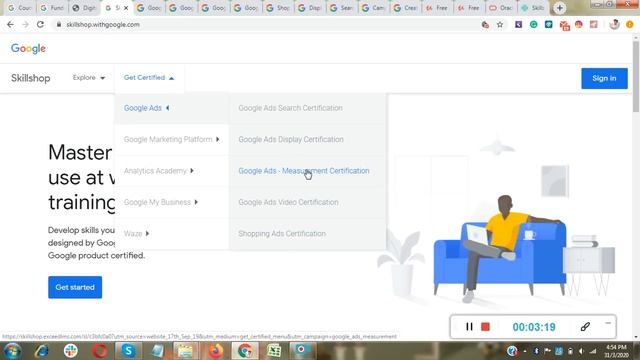Click the Skillshop home link
The height and width of the screenshot is (360, 640).
point(31,78)
